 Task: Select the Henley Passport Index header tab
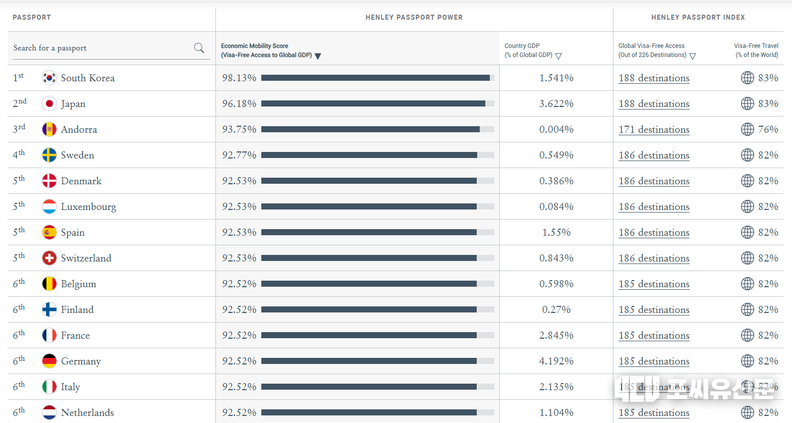tap(697, 18)
